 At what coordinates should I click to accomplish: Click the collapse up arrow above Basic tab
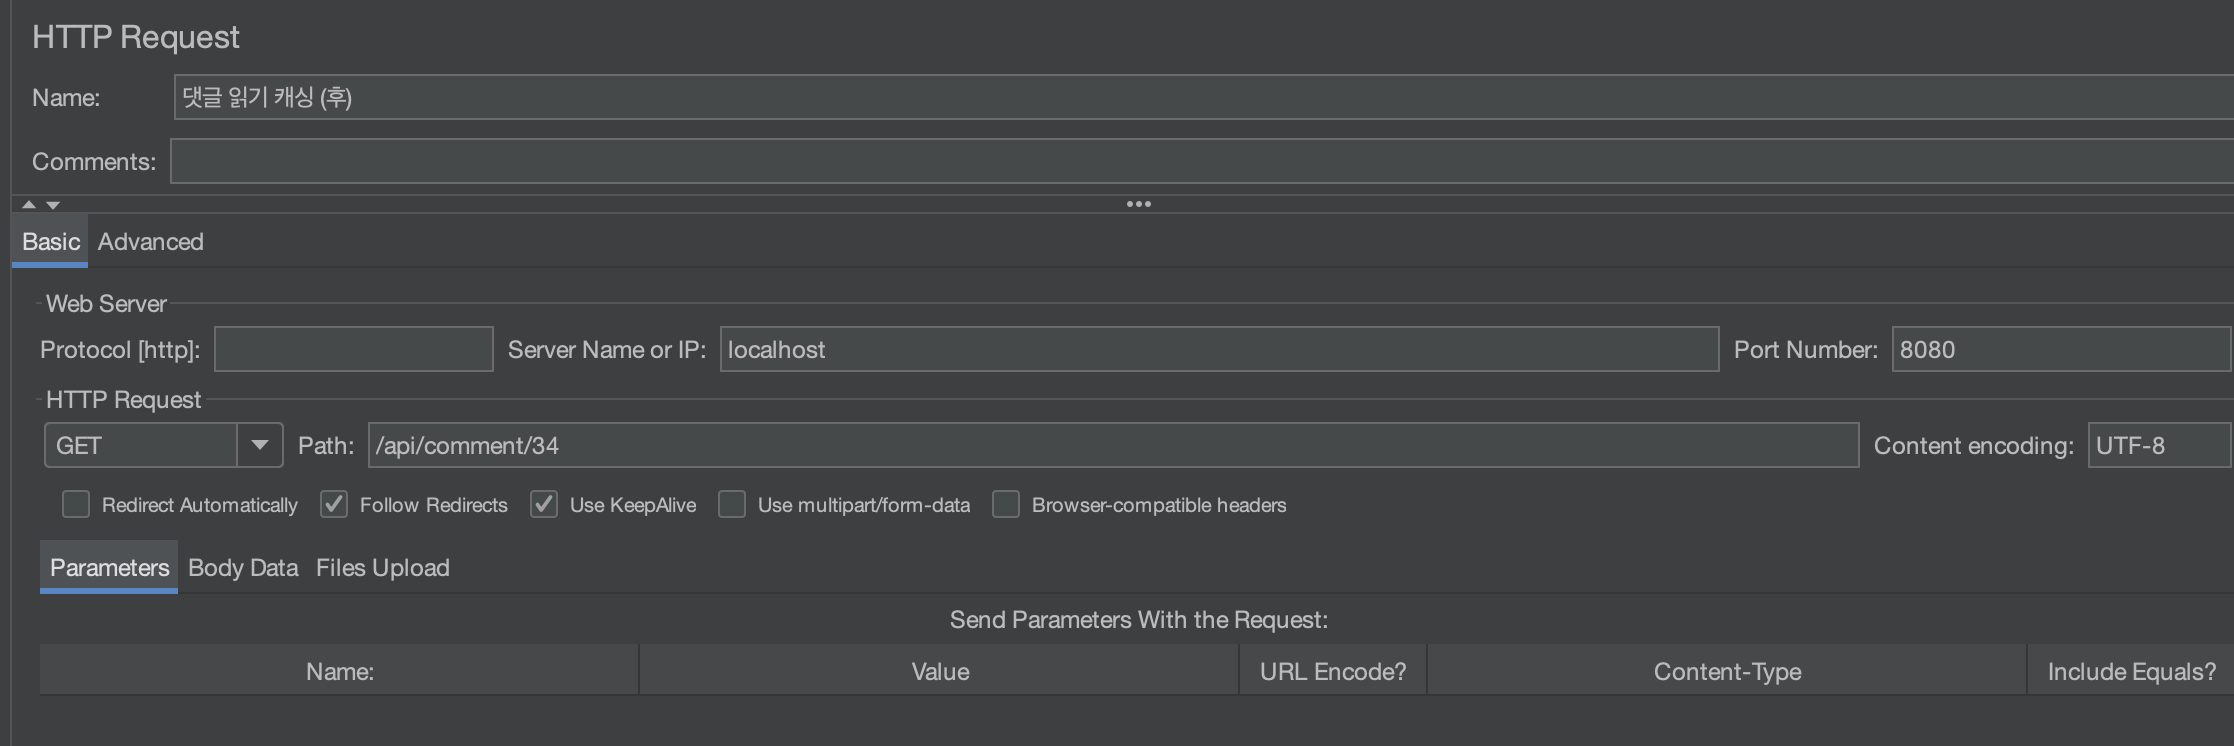[29, 204]
